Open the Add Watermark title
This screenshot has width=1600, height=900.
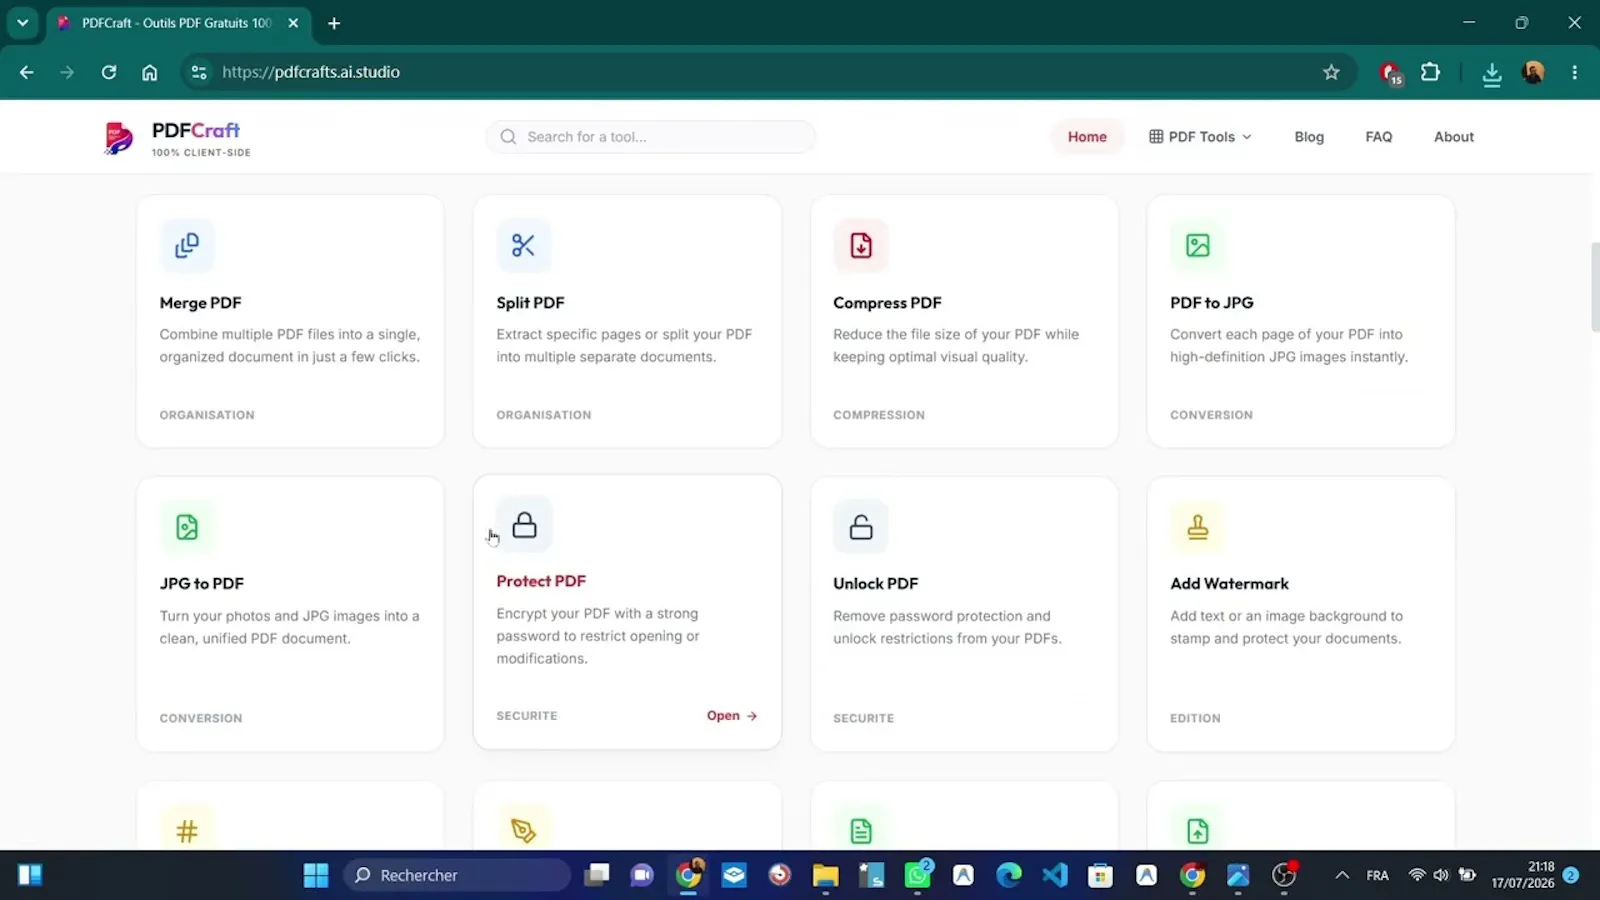click(x=1229, y=584)
